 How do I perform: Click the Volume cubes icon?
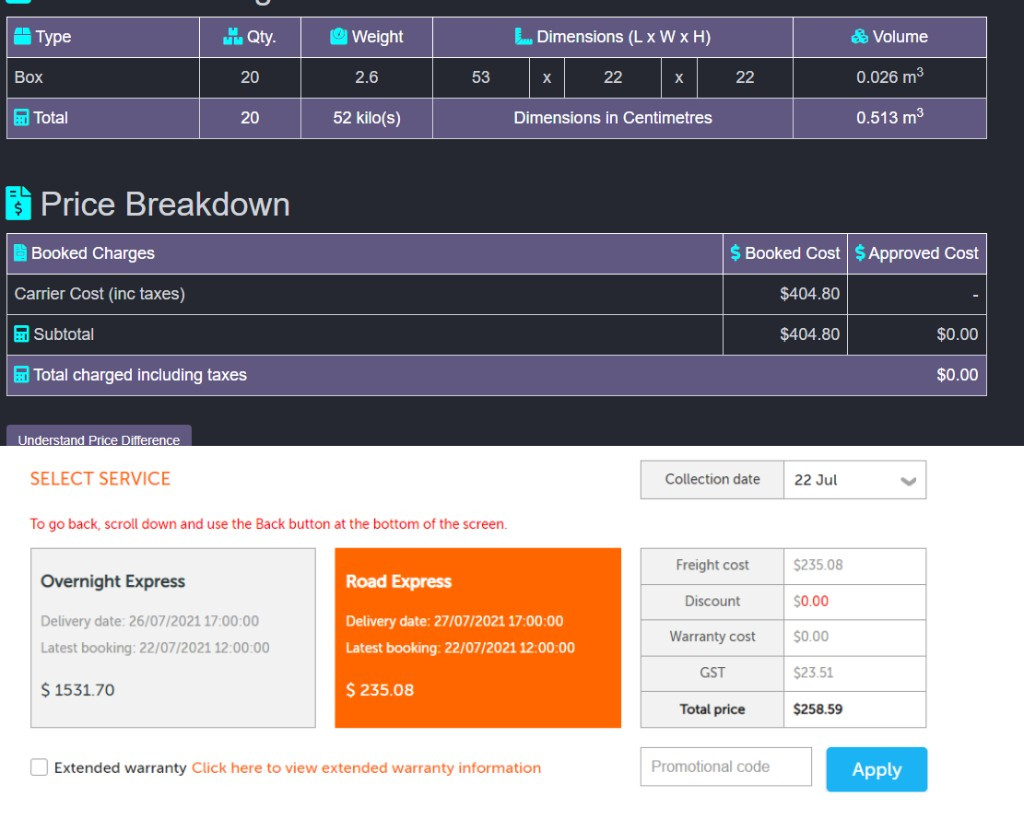click(859, 37)
